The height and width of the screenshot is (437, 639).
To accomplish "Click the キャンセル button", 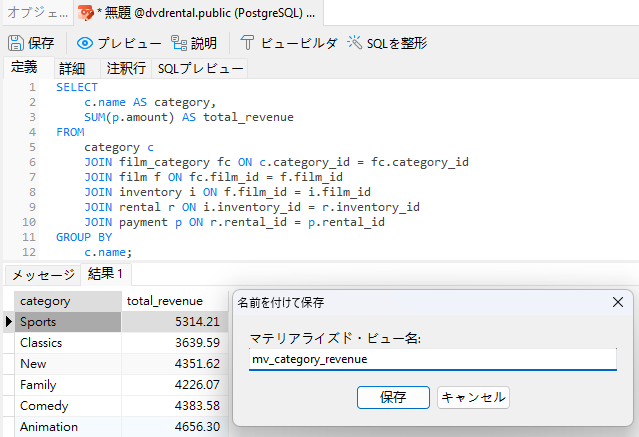I will tap(473, 397).
